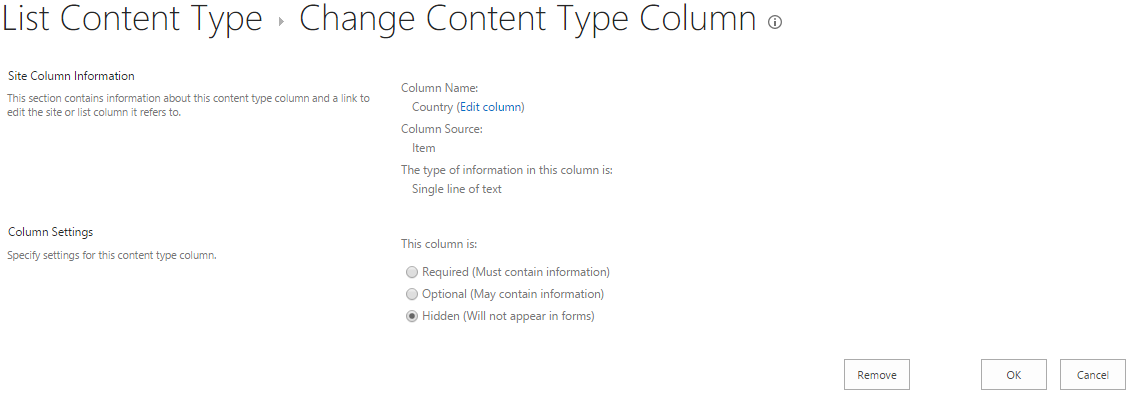Click the Item column source value

pos(424,148)
